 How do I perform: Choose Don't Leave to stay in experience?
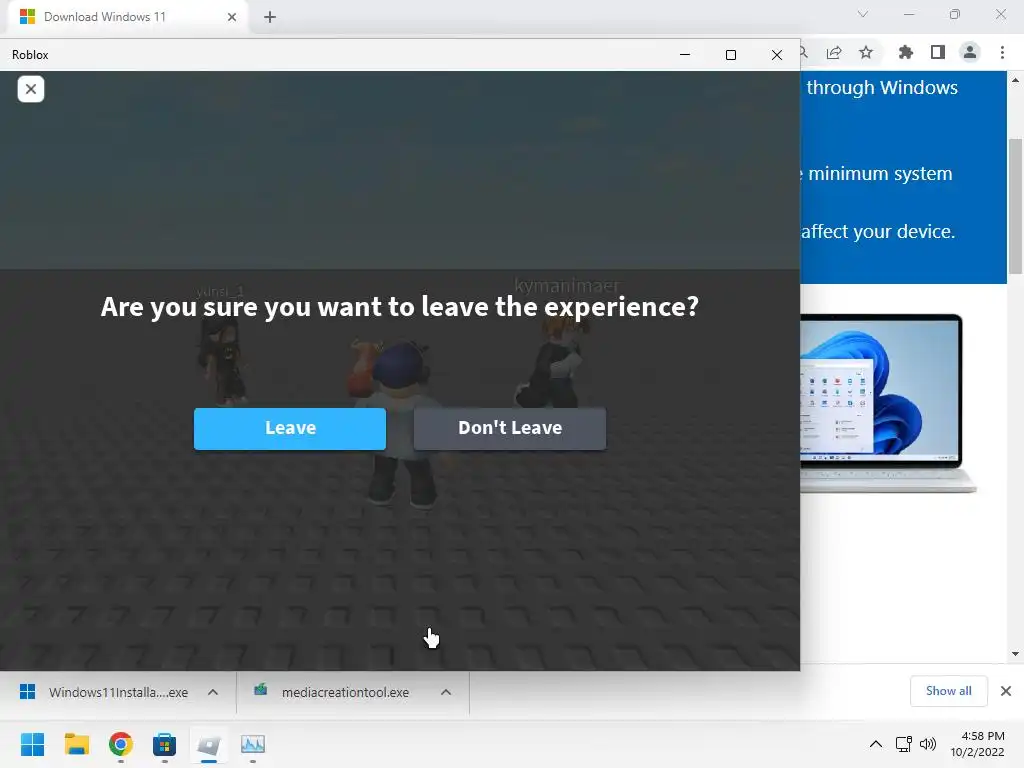(510, 428)
